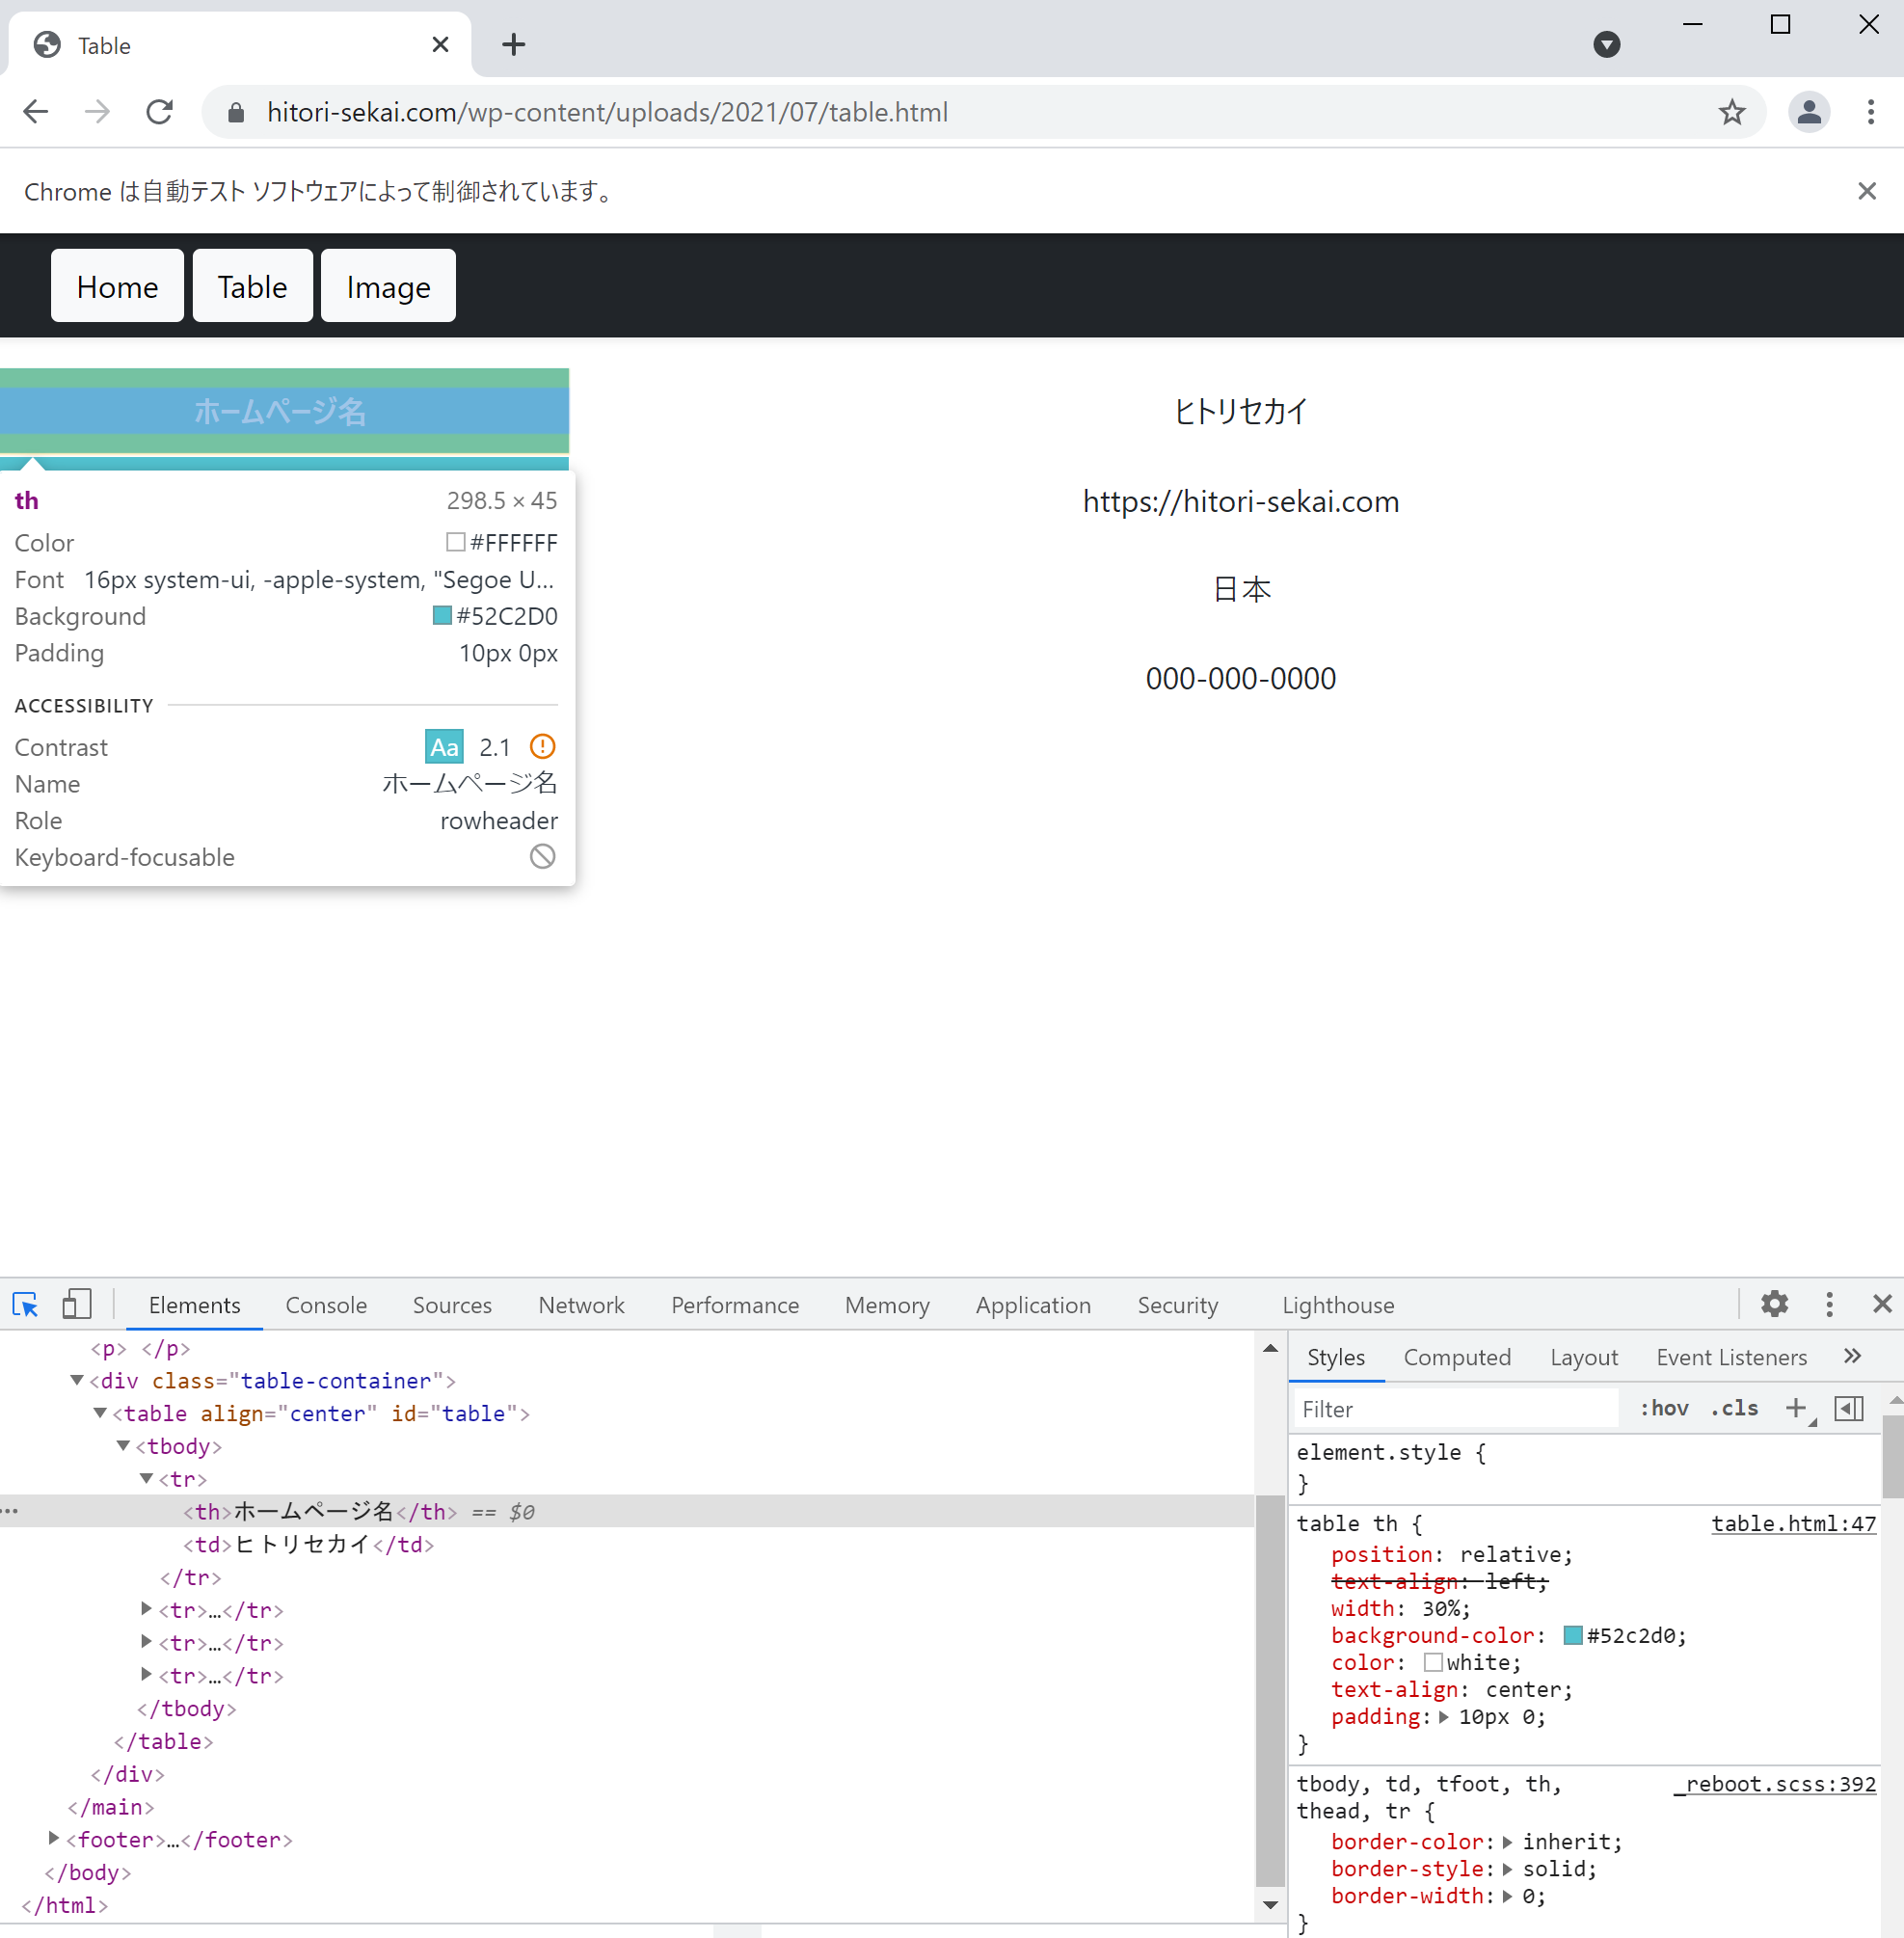Open DevTools three-dot customize menu

pos(1829,1304)
